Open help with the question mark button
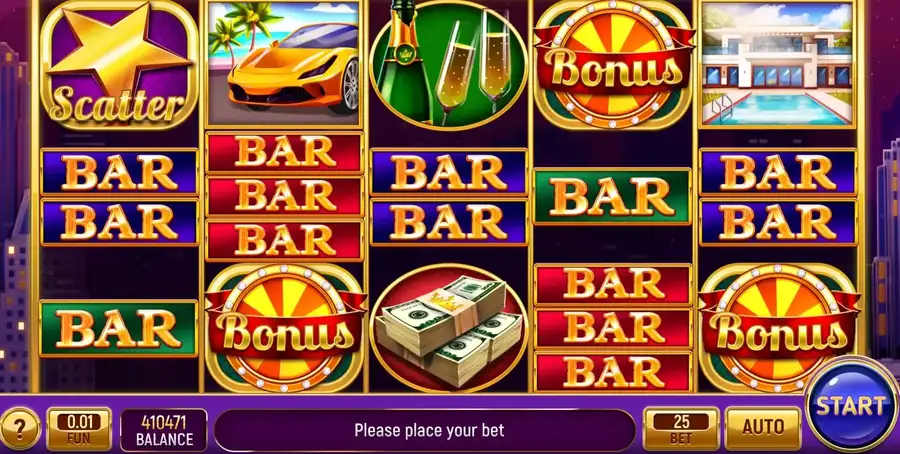 (x=20, y=428)
